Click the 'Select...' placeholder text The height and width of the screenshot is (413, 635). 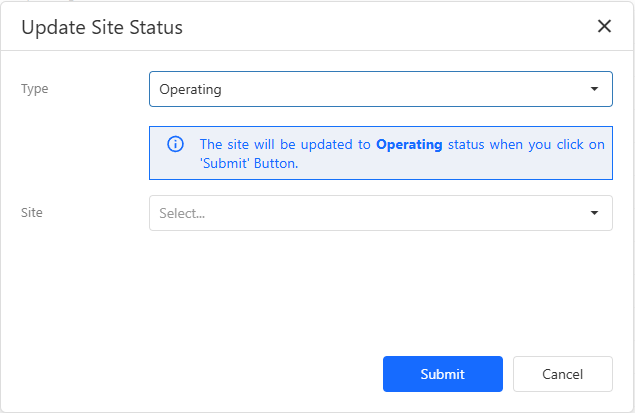[182, 213]
